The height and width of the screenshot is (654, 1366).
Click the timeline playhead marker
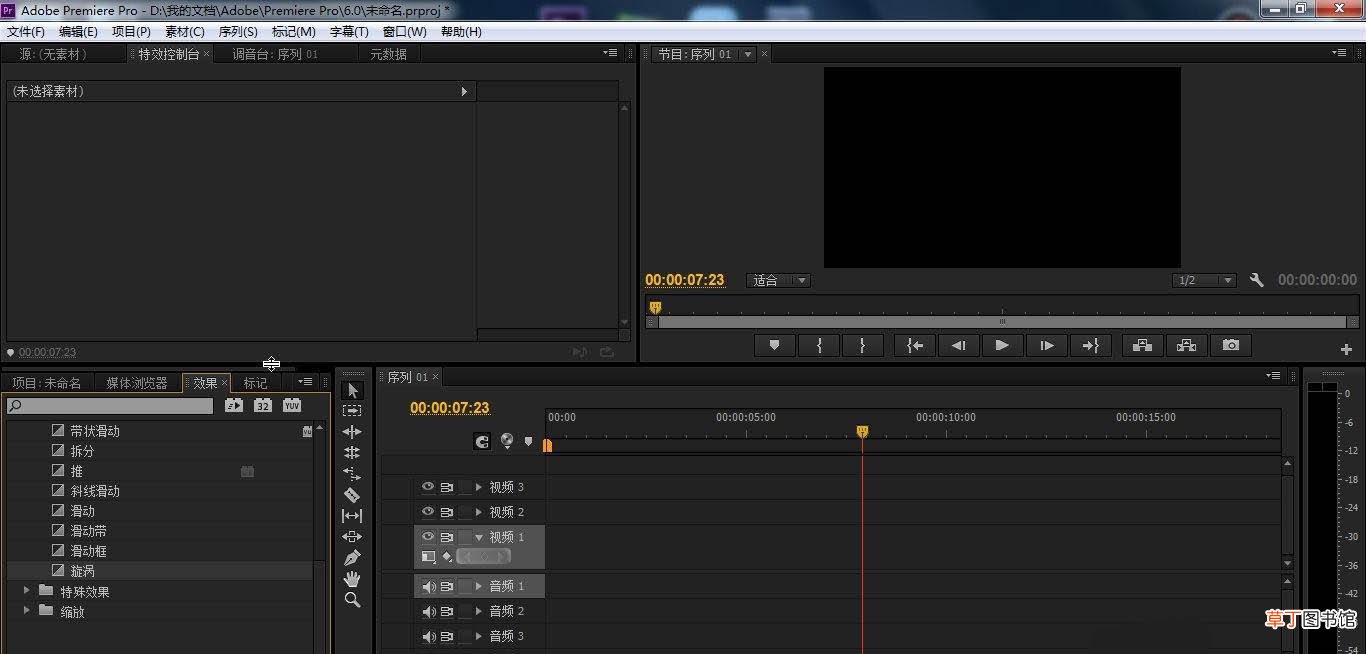tap(862, 432)
